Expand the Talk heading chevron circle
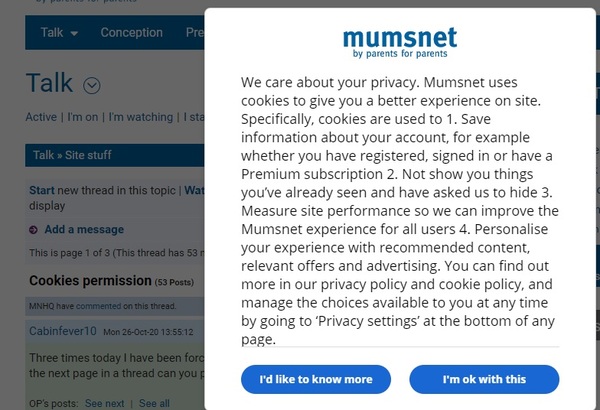Image resolution: width=600 pixels, height=410 pixels. [x=92, y=86]
